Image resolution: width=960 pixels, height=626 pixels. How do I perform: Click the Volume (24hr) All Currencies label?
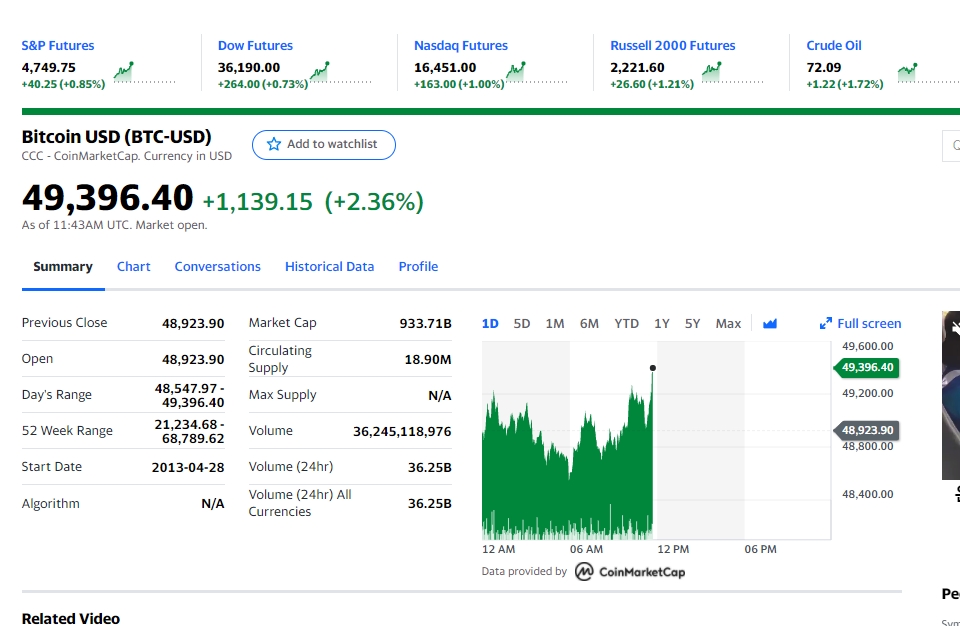(x=300, y=503)
